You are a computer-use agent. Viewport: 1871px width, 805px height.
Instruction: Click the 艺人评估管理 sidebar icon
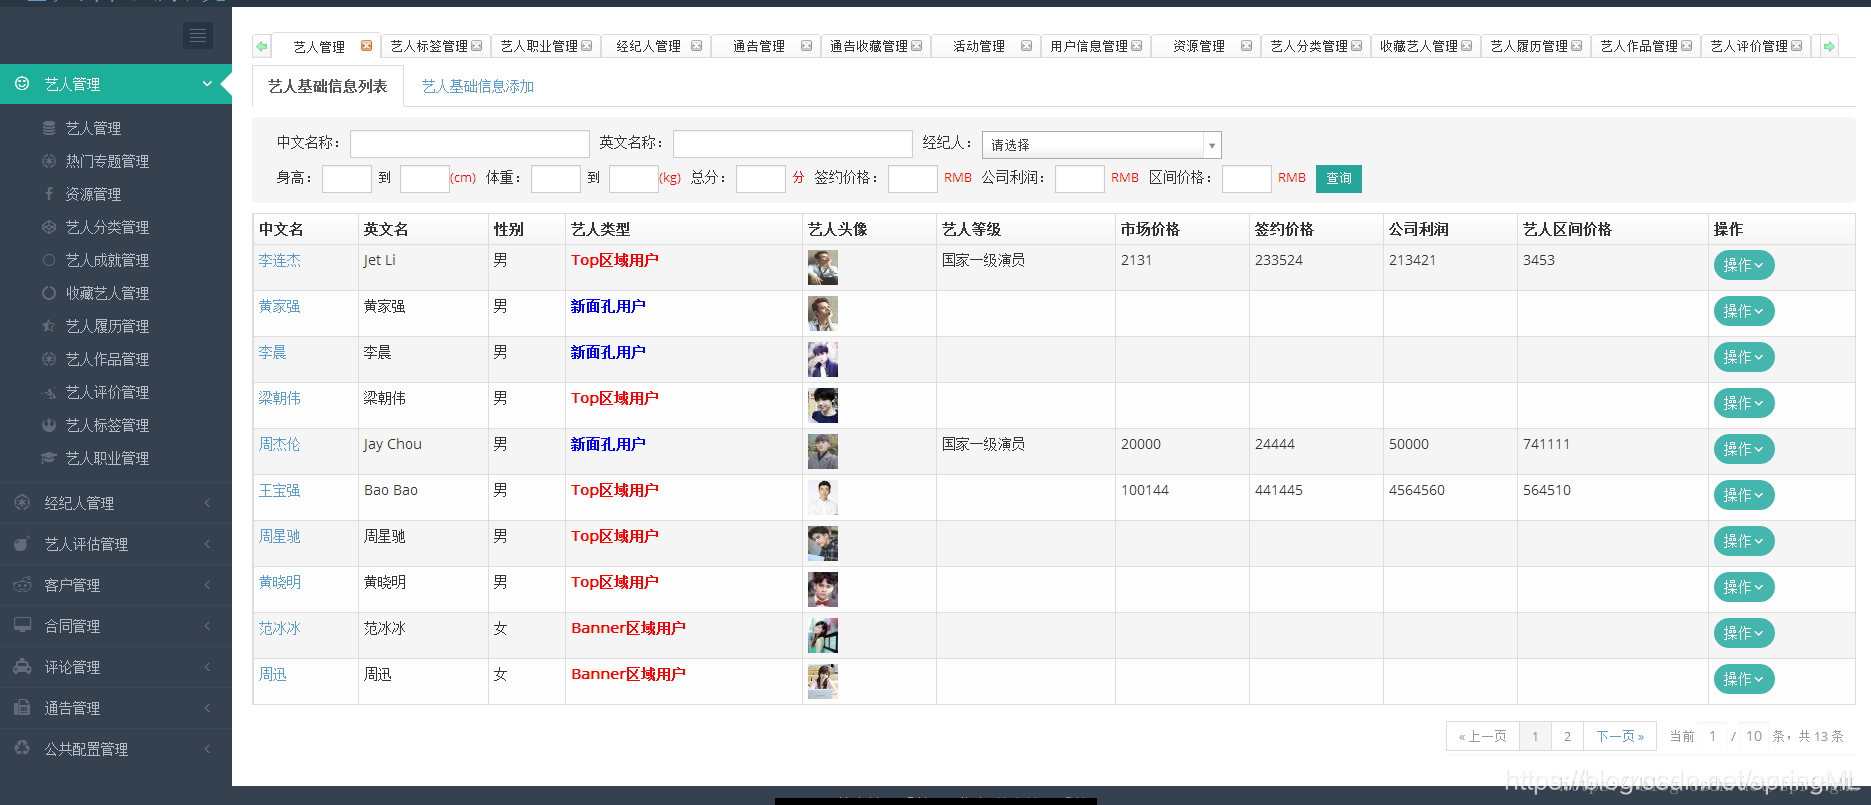point(22,544)
